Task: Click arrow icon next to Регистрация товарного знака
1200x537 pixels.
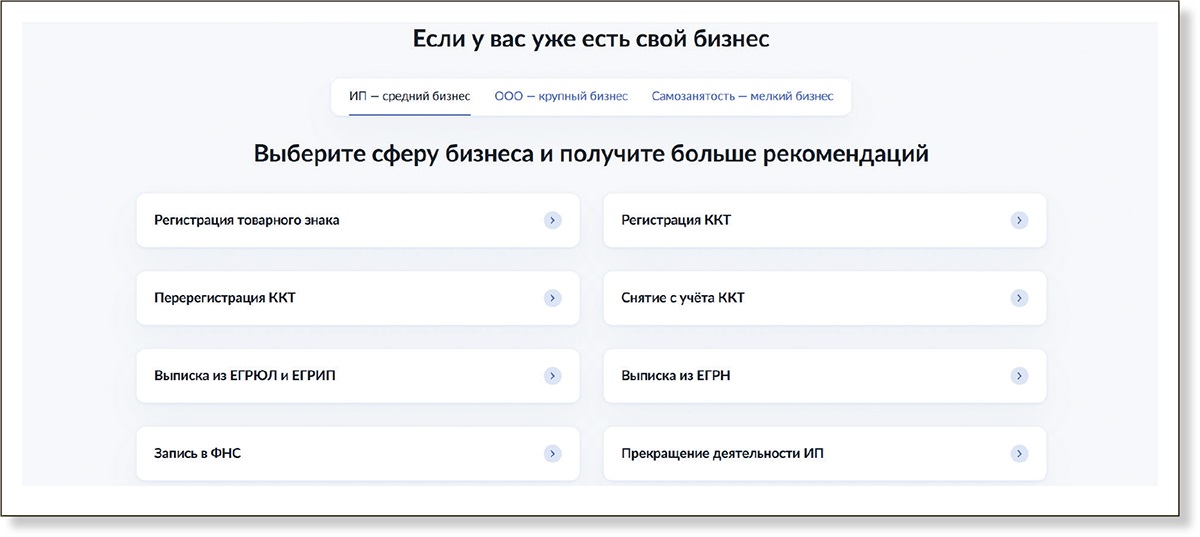Action: (552, 220)
